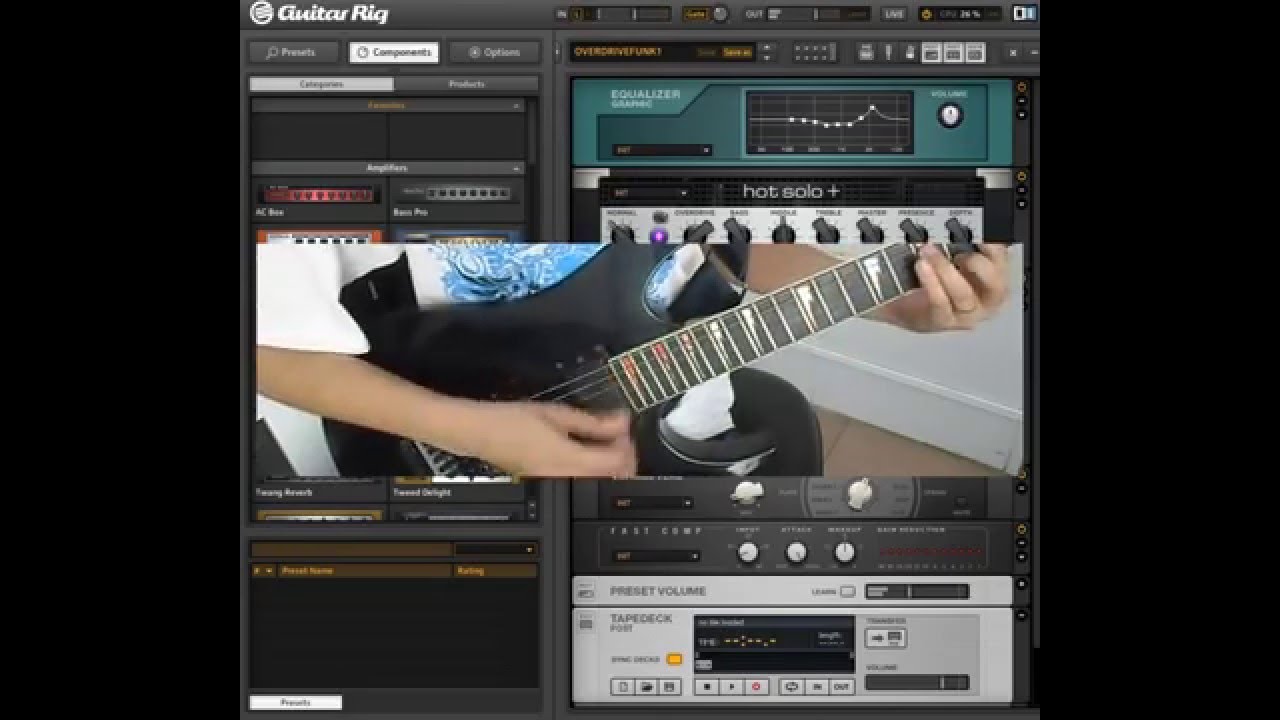Open the Equalizer preset dropdown
The image size is (1280, 720).
(662, 150)
